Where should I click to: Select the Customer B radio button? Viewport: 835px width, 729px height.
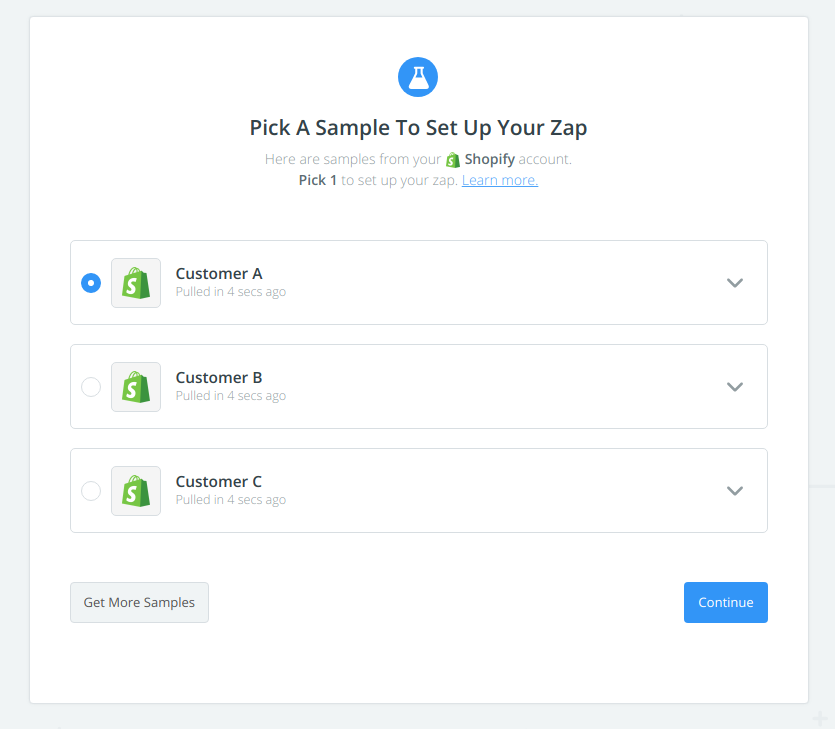pos(91,387)
